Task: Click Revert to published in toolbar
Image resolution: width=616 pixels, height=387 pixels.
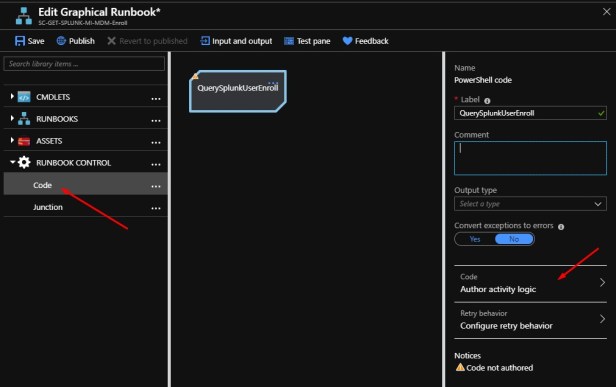Action: click(147, 41)
